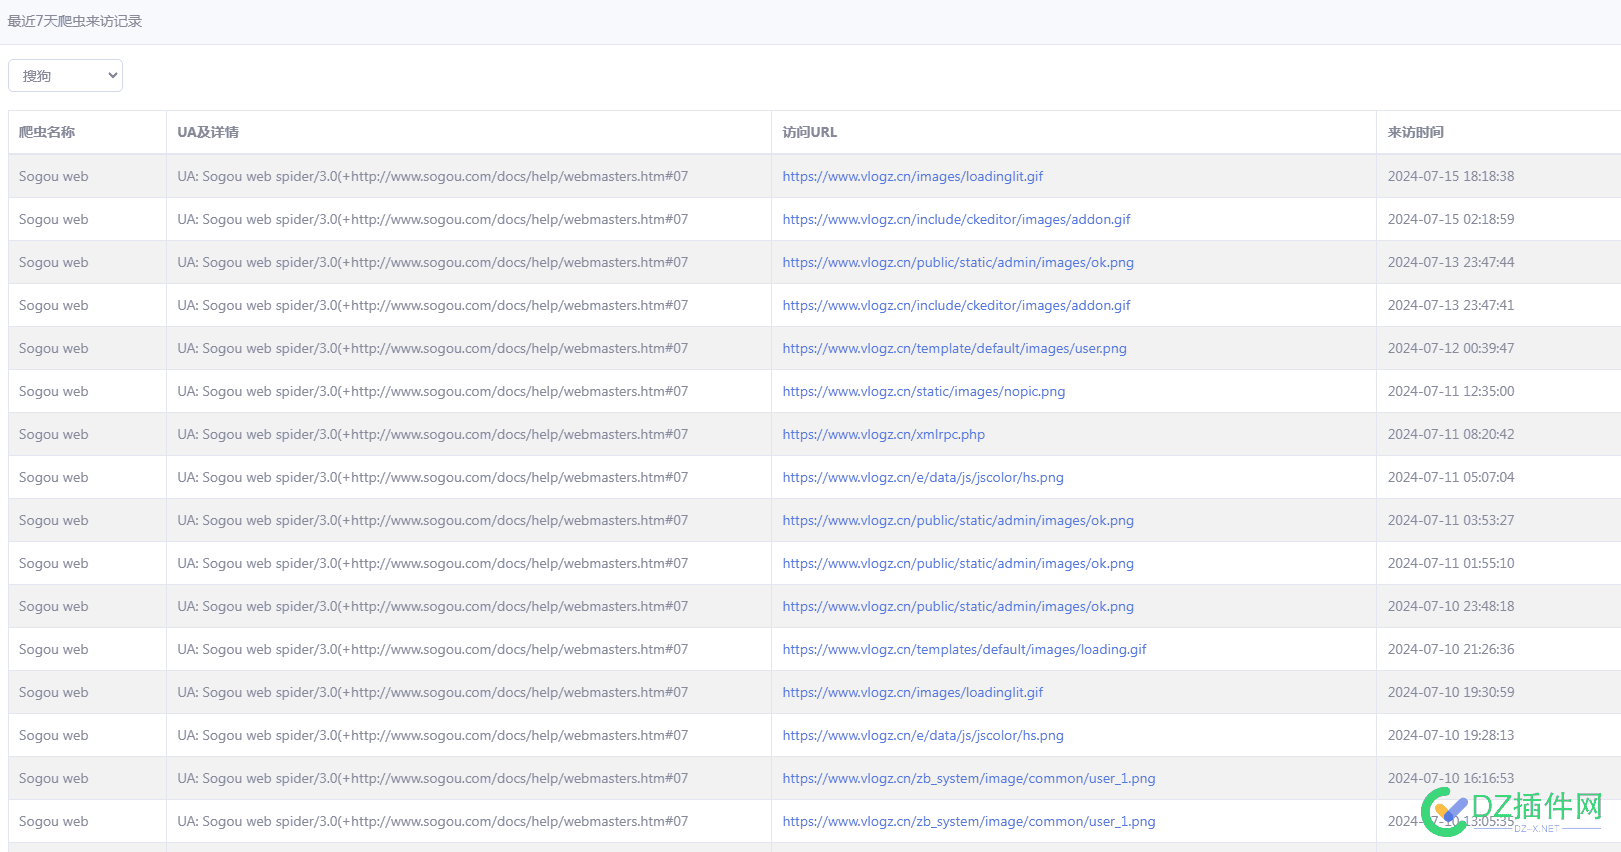Image resolution: width=1621 pixels, height=852 pixels.
Task: Select timestamp 2024-07-15 02:18:59
Action: pyautogui.click(x=1451, y=219)
